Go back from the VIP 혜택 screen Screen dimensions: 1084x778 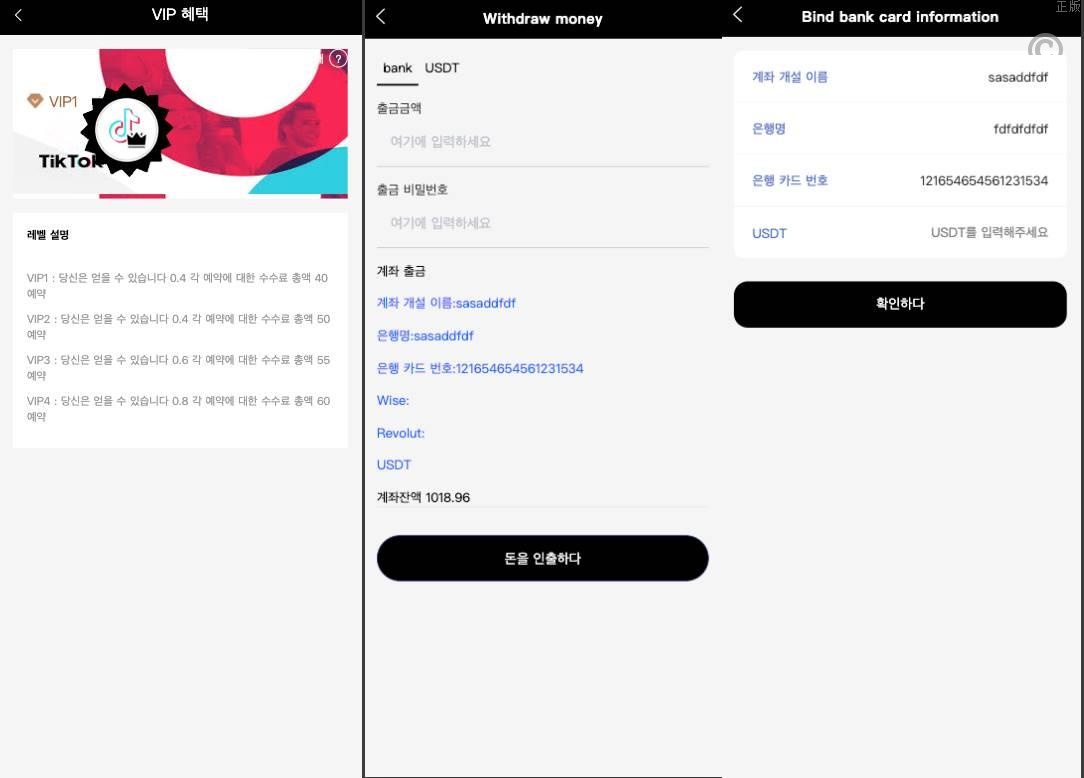coord(19,15)
